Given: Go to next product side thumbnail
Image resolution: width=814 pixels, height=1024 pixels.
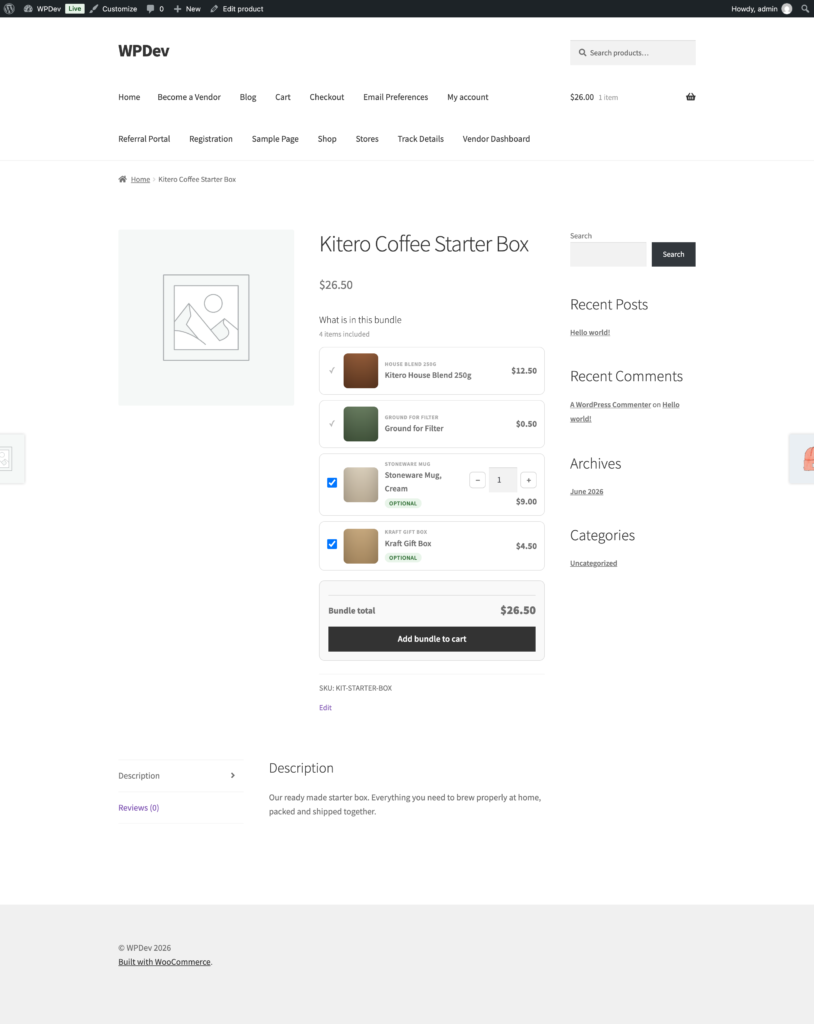Looking at the screenshot, I should [803, 458].
